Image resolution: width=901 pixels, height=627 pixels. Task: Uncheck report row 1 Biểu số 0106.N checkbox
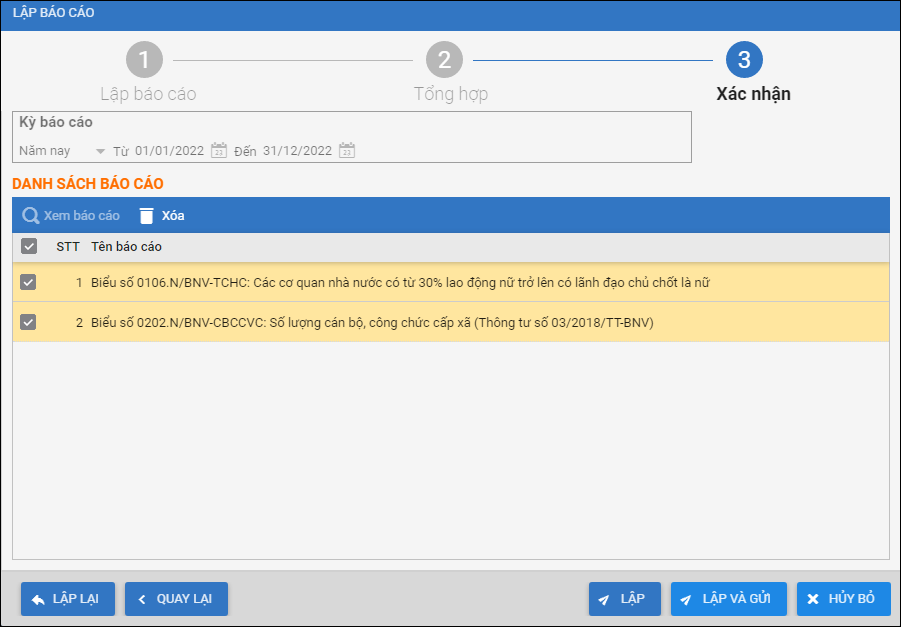pyautogui.click(x=29, y=283)
